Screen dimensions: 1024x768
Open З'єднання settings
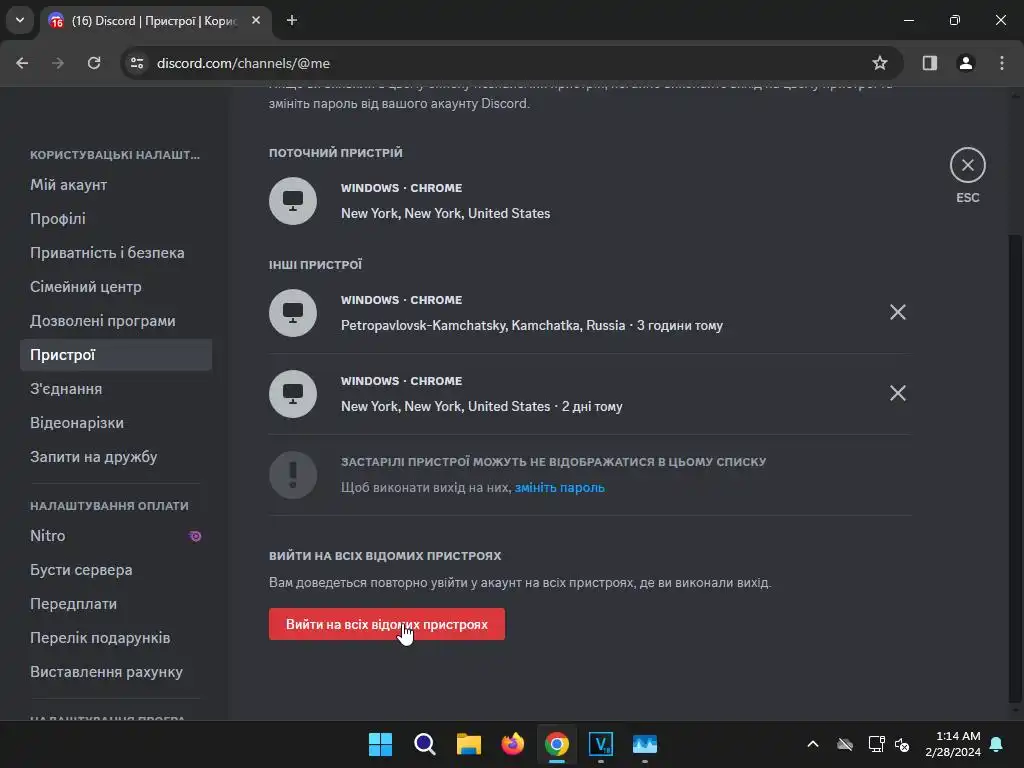(x=116, y=389)
